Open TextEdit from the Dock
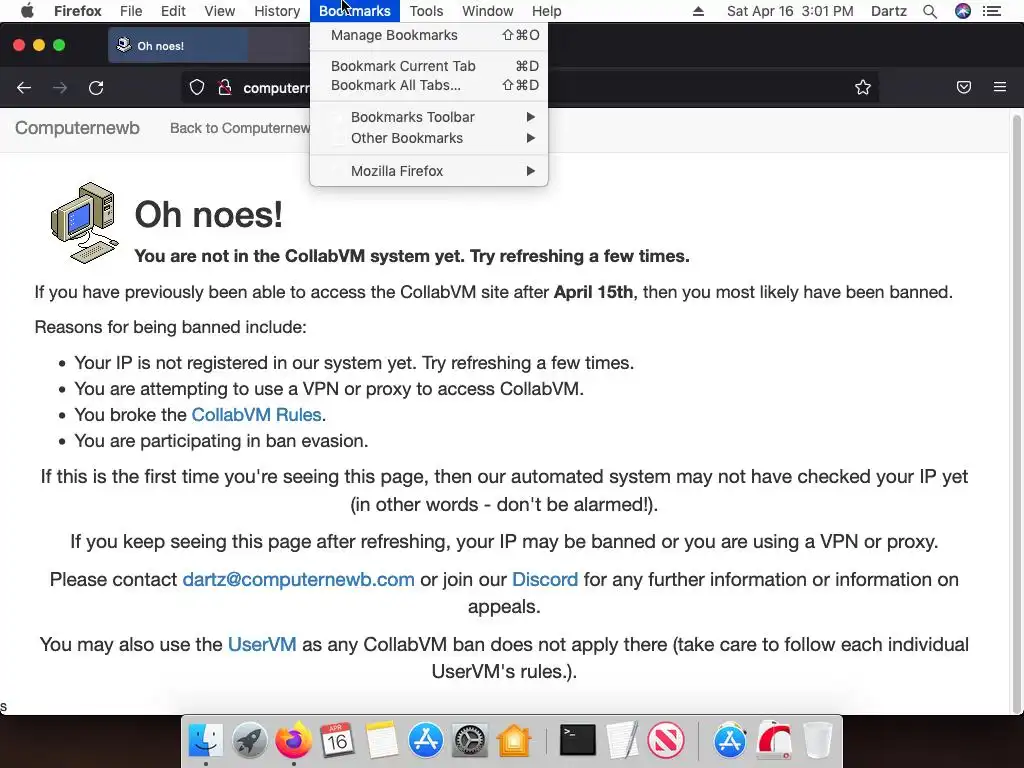The width and height of the screenshot is (1024, 768). (622, 741)
